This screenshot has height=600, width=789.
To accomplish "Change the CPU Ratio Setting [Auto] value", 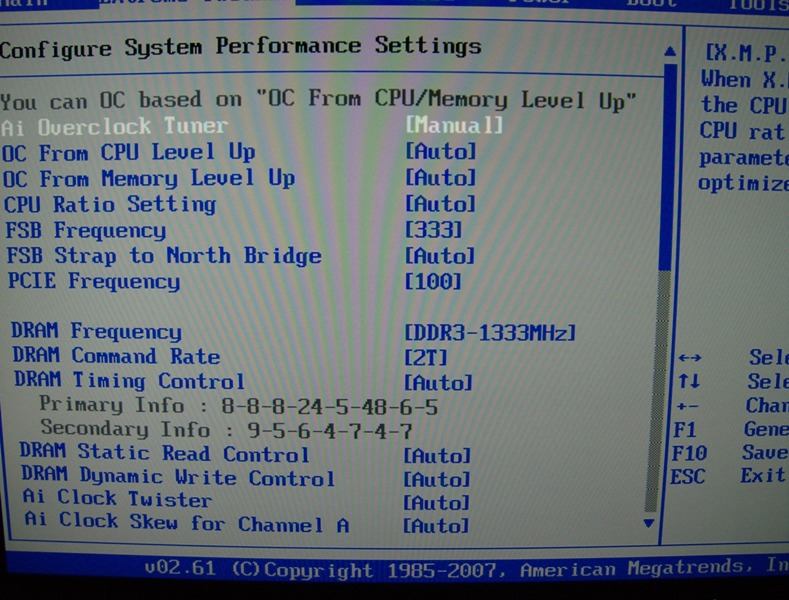I will click(440, 203).
